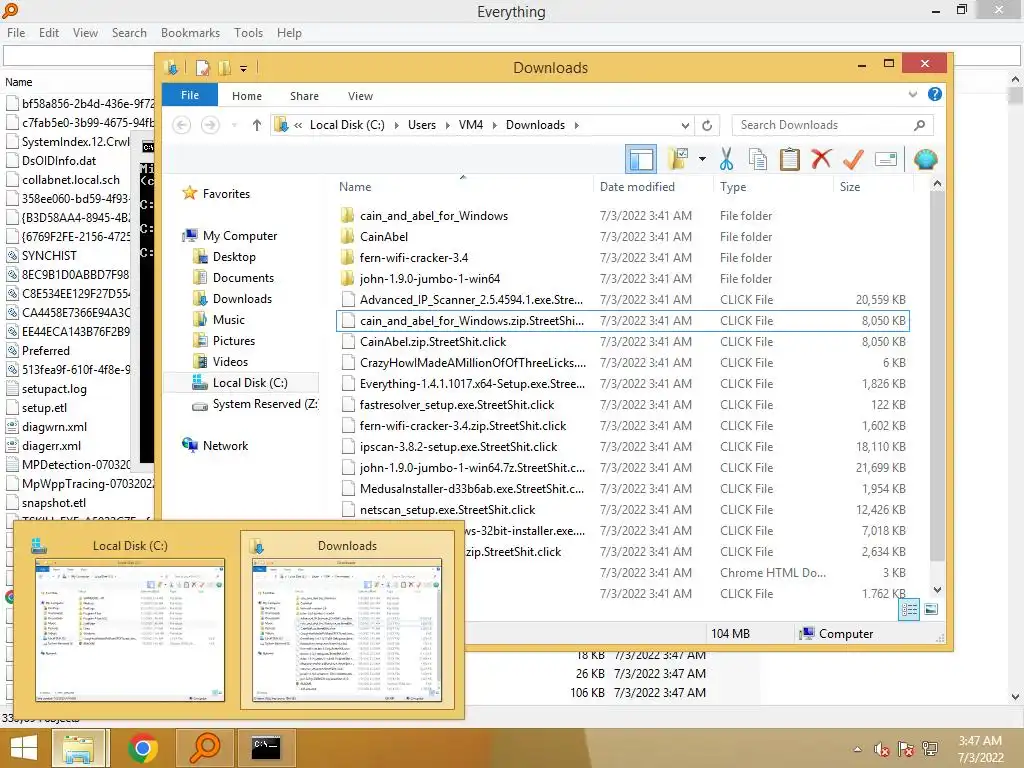
Task: Click the Cut scissors icon
Action: (x=726, y=159)
